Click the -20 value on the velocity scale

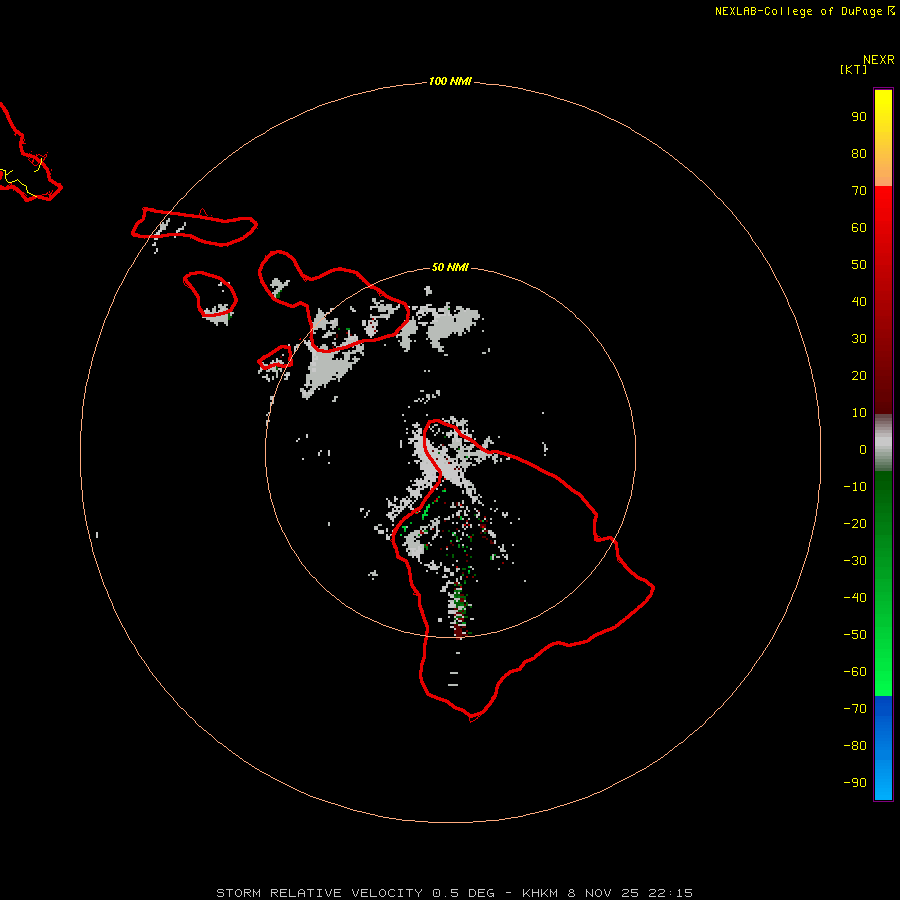coord(855,524)
